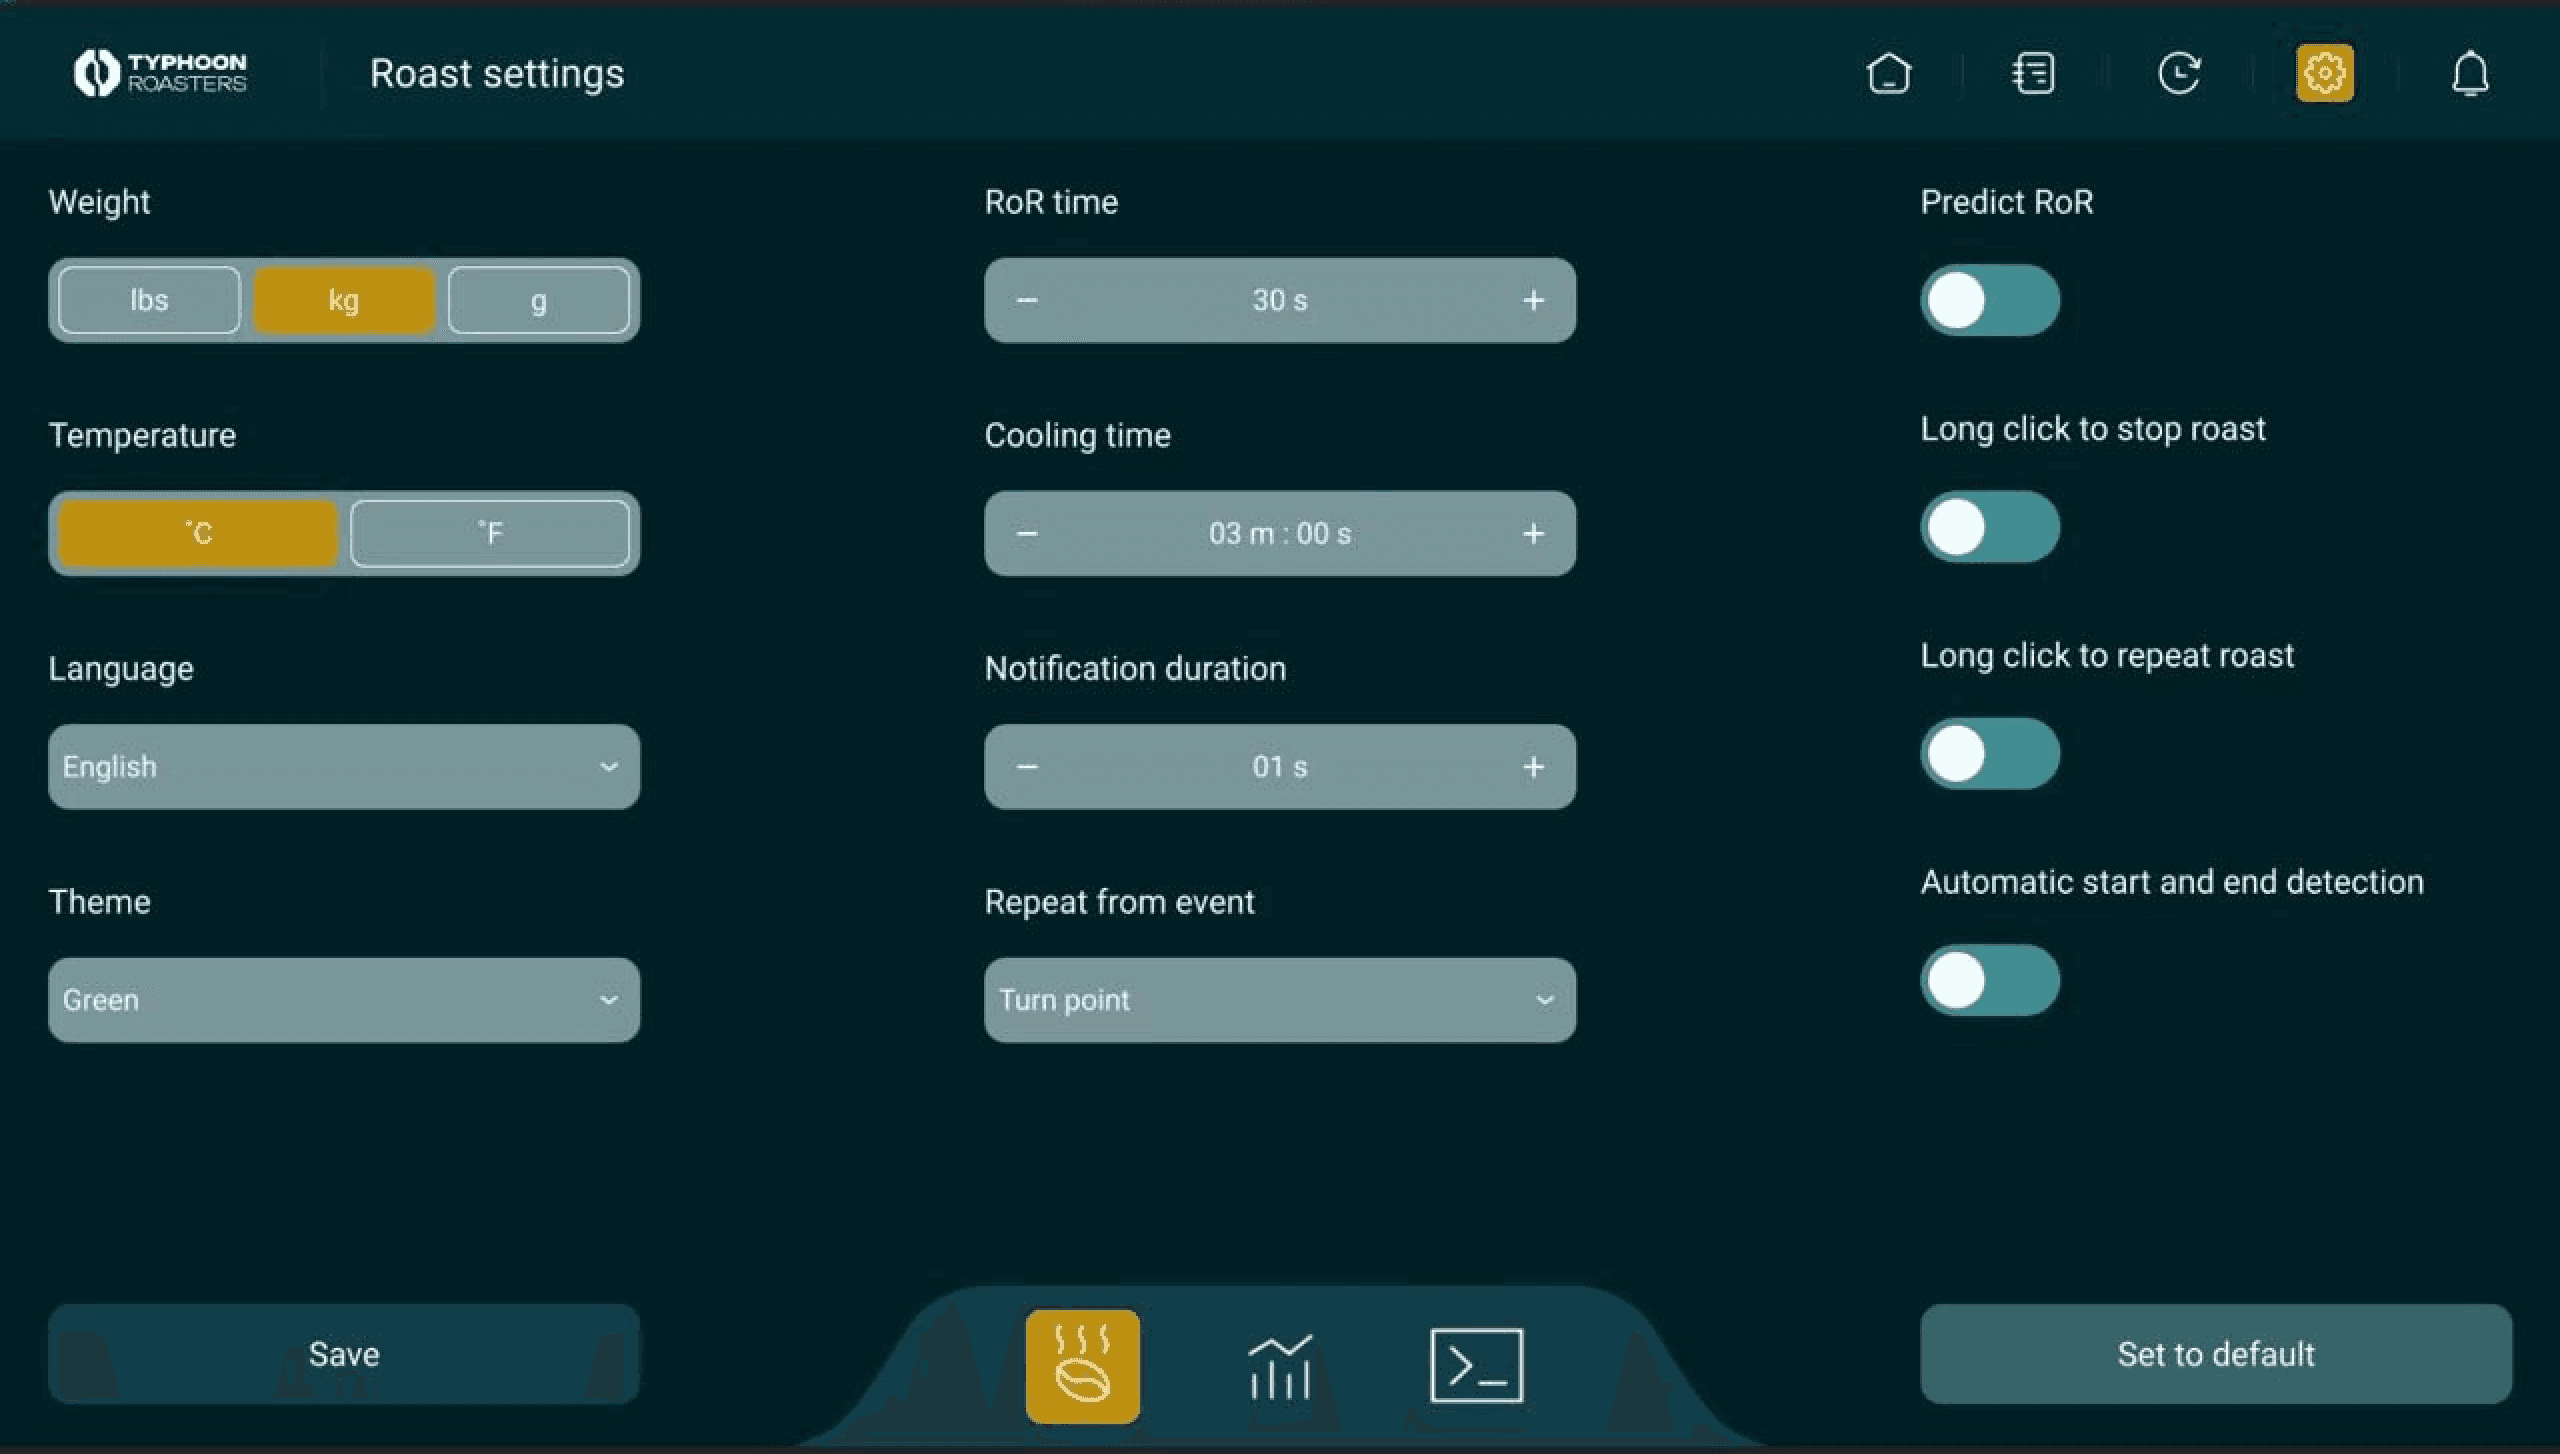Toggle Automatic start and end detection
This screenshot has width=2560, height=1454.
[1989, 980]
